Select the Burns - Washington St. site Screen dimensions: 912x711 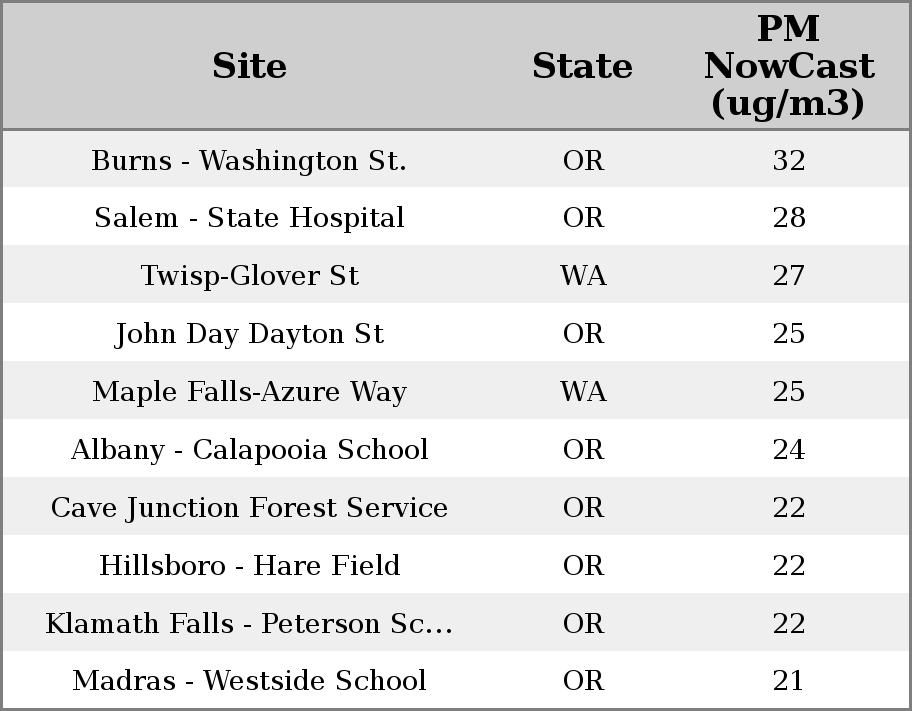pyautogui.click(x=249, y=161)
